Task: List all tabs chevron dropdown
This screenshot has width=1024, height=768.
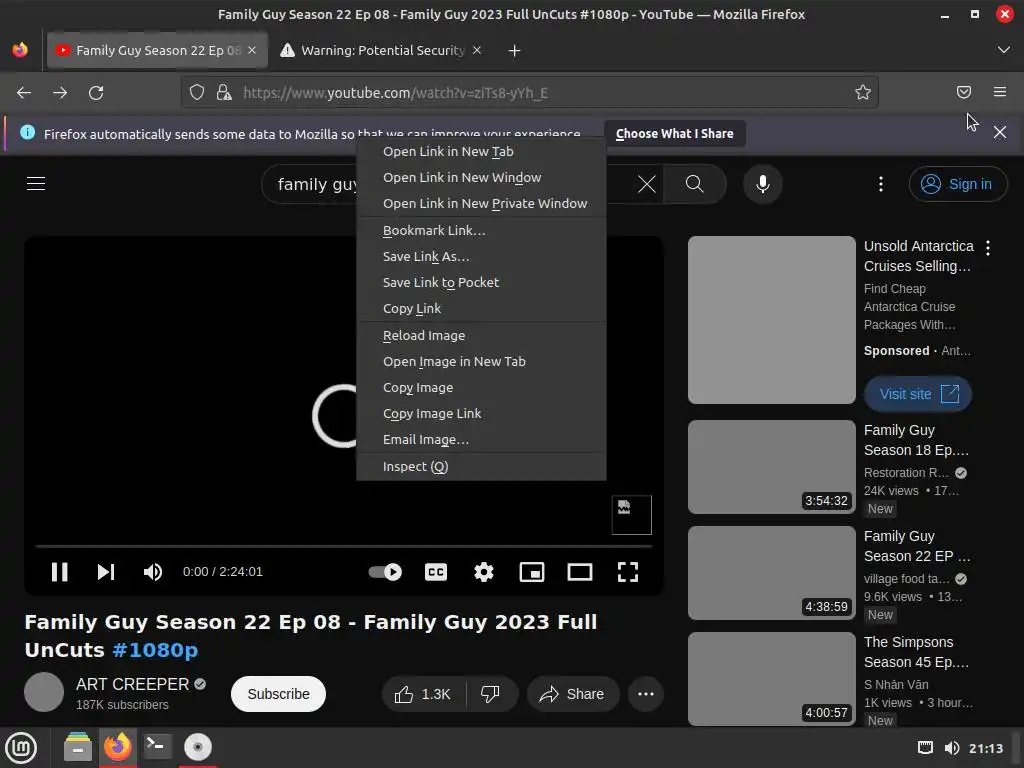Action: click(1004, 50)
